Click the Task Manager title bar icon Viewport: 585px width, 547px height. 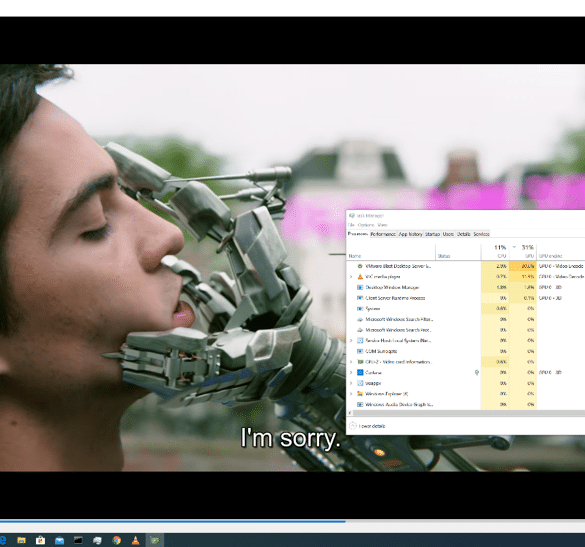351,216
